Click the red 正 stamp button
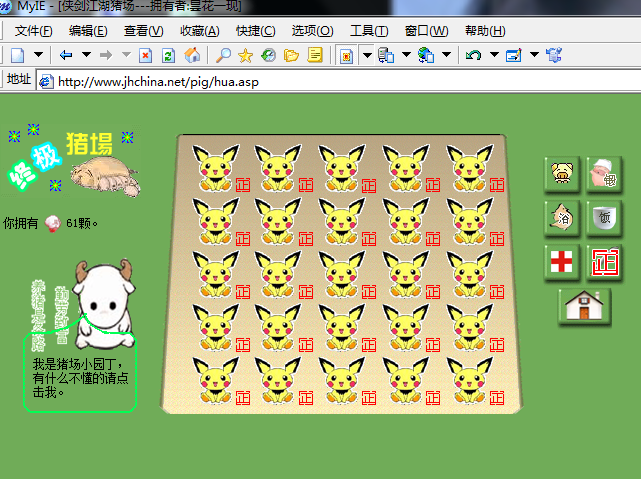The width and height of the screenshot is (641, 479). click(x=605, y=262)
